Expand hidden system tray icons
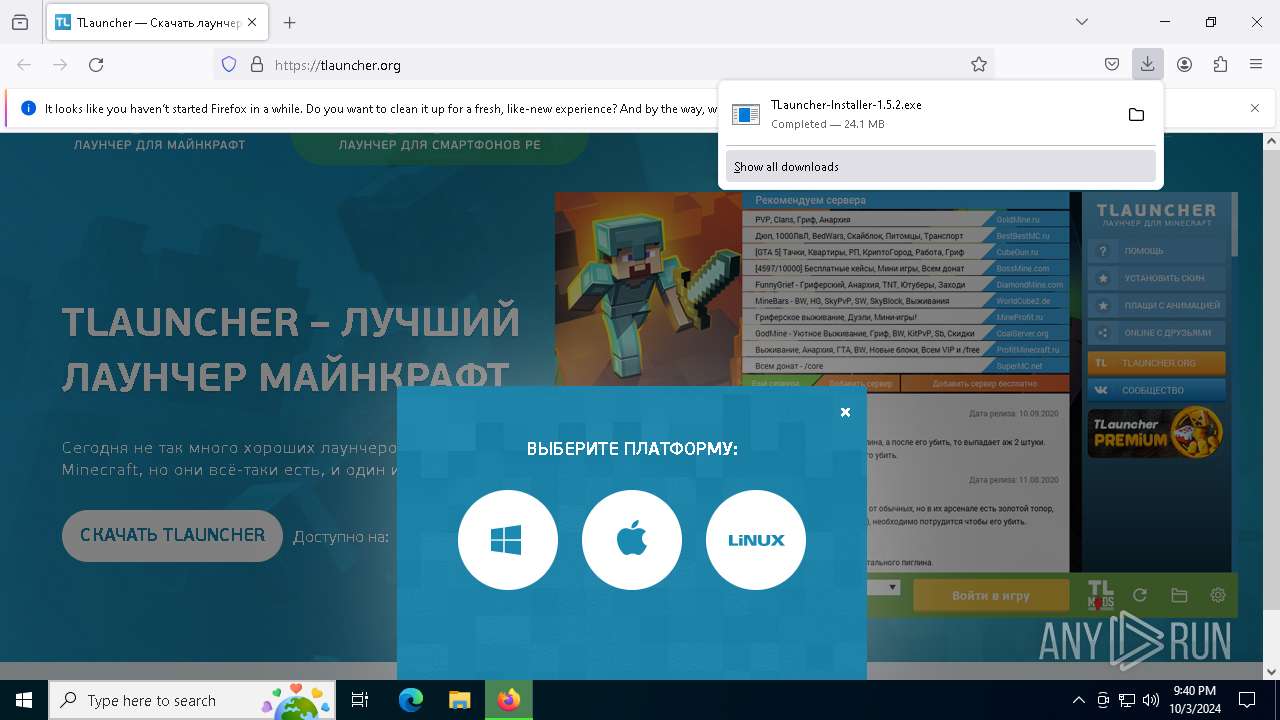1280x720 pixels. coord(1078,700)
